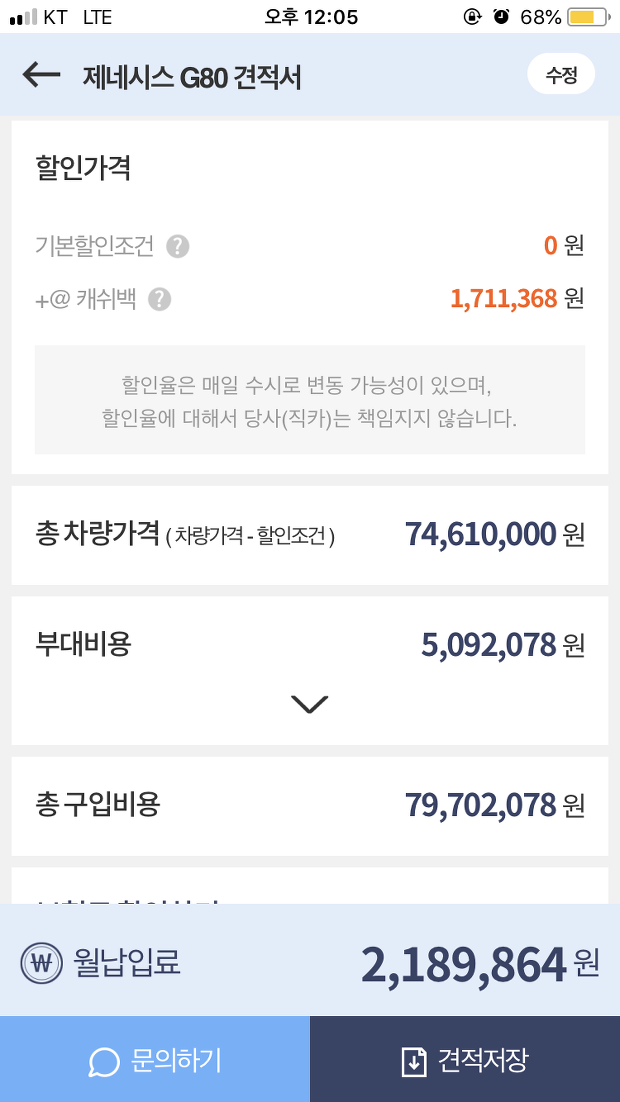The height and width of the screenshot is (1102, 620).
Task: Tap the discount rate disclaimer notice box
Action: 310,399
